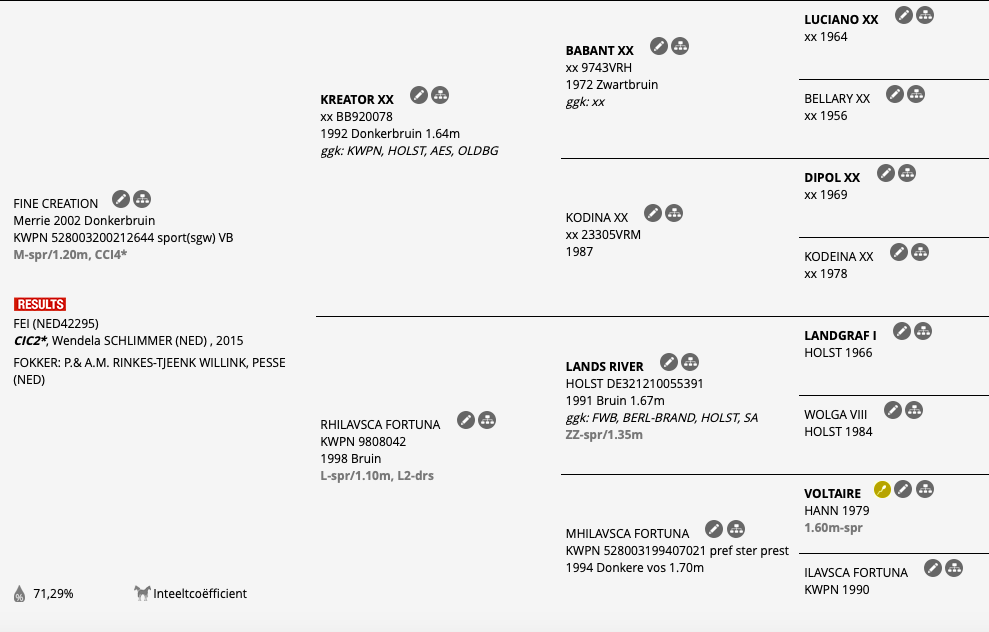The image size is (989, 632).
Task: Open pedigree tree icon beside KODEINA XX
Action: pos(920,252)
